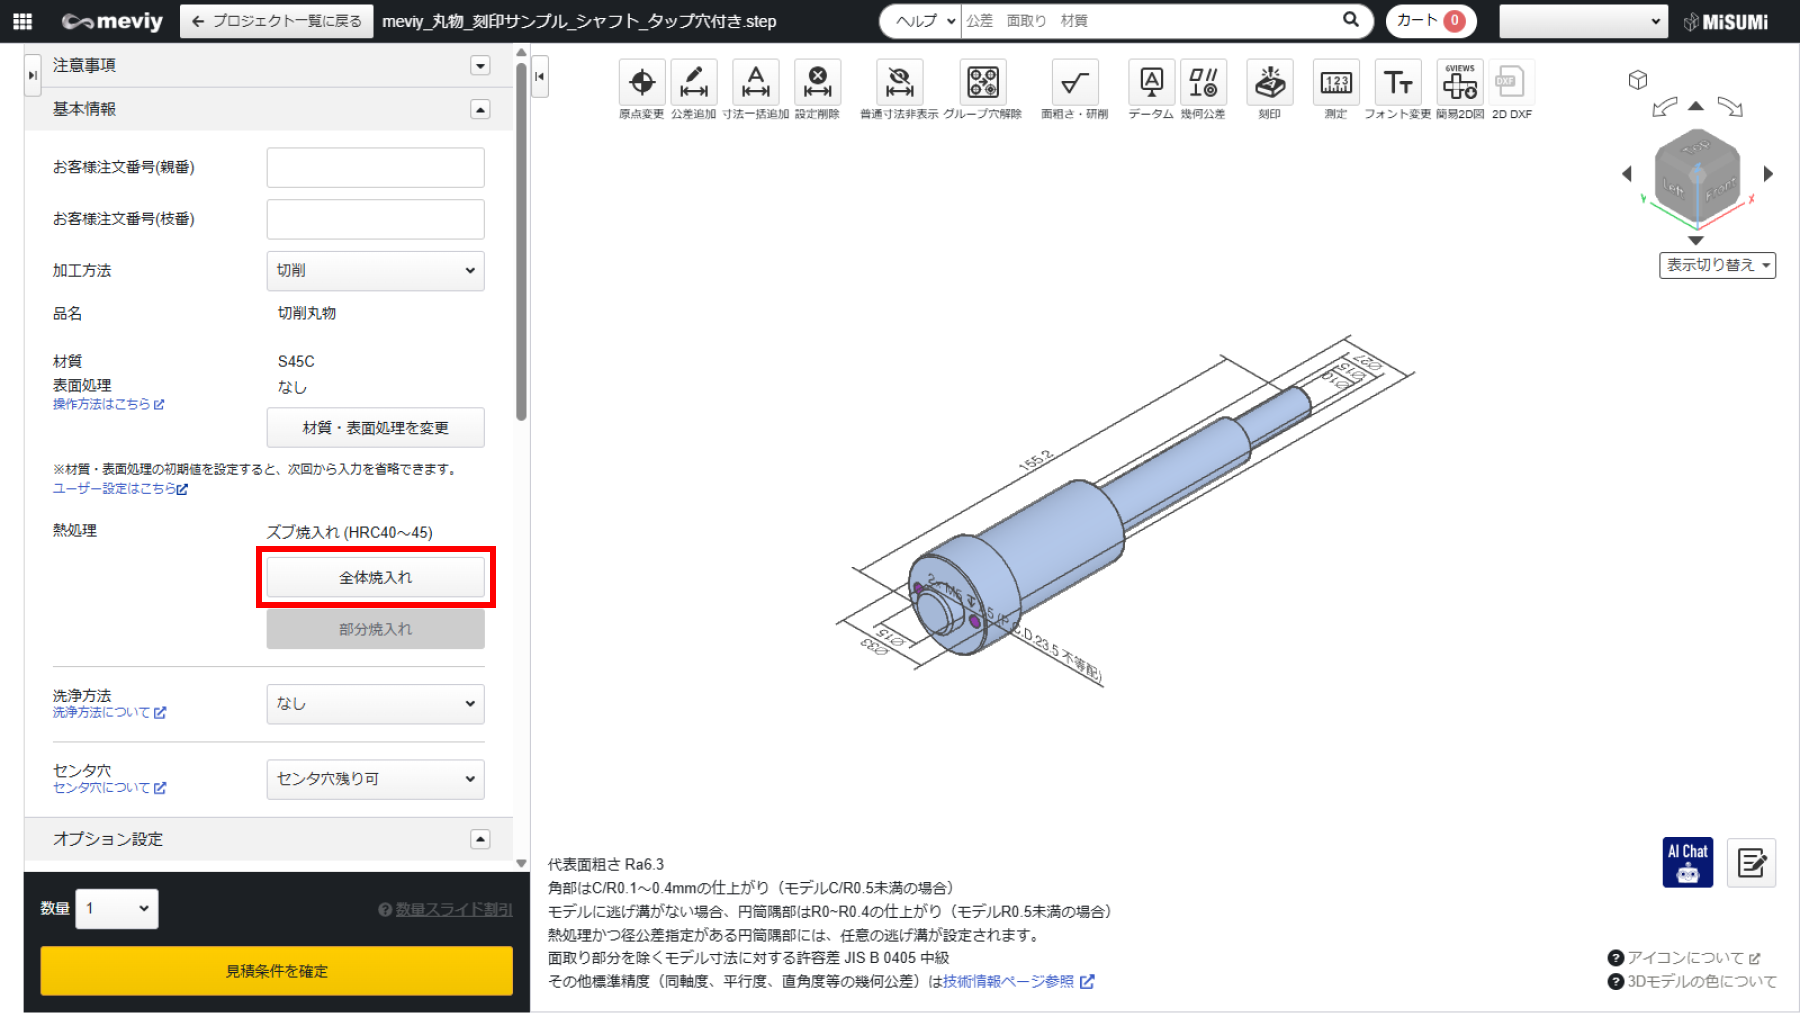The height and width of the screenshot is (1013, 1800).
Task: Open the 加工方法 dropdown showing 切削
Action: (375, 271)
